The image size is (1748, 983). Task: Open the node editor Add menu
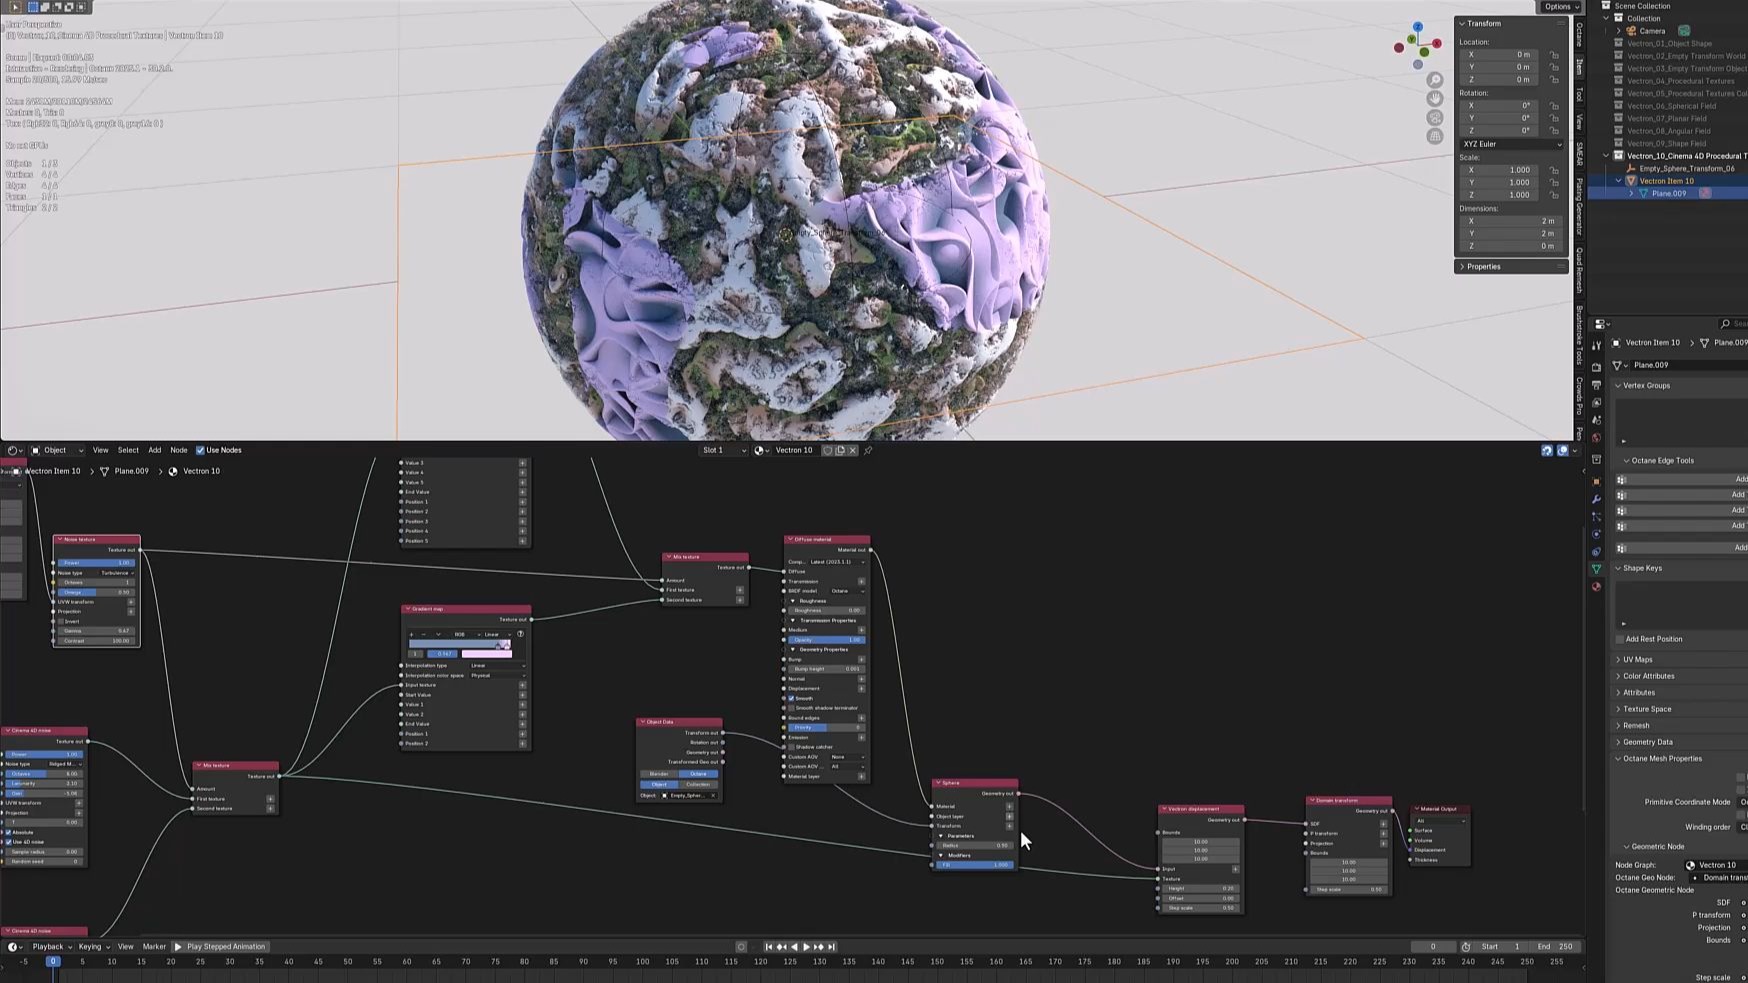(x=154, y=450)
